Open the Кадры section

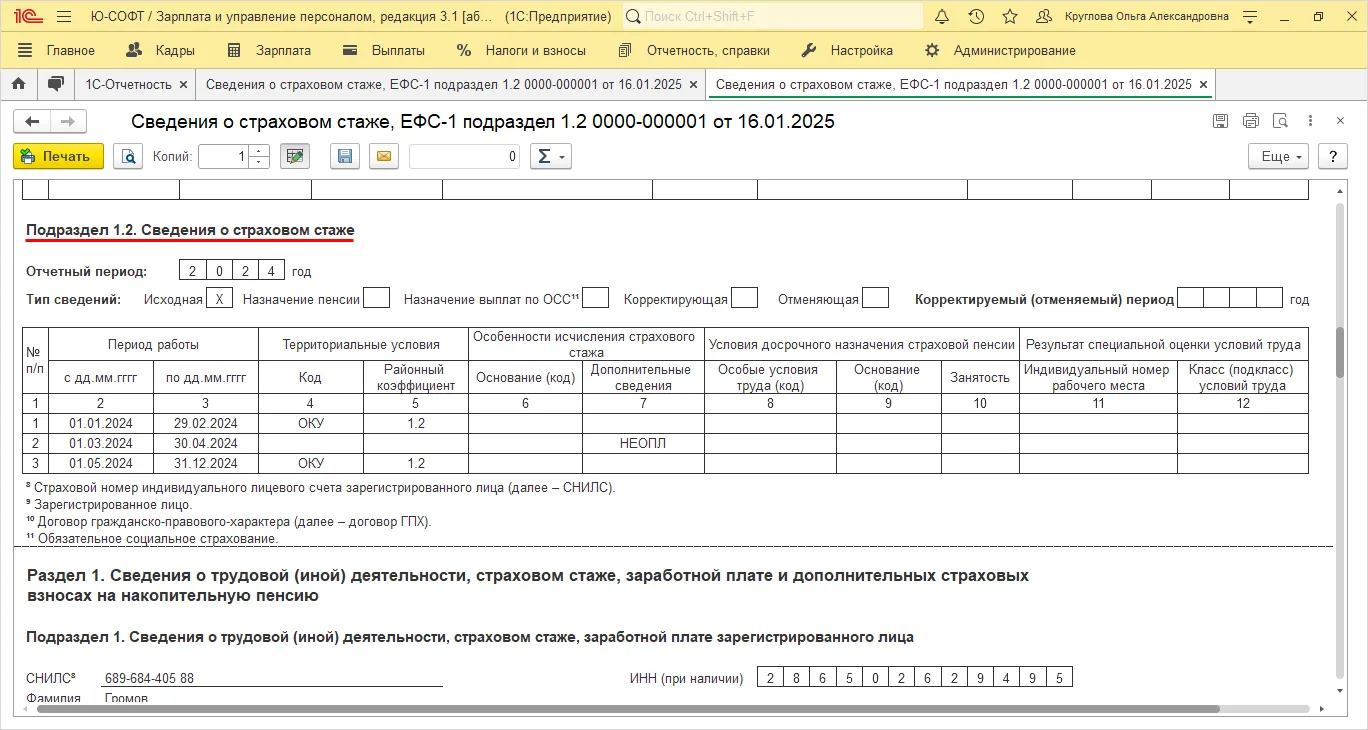[x=161, y=50]
